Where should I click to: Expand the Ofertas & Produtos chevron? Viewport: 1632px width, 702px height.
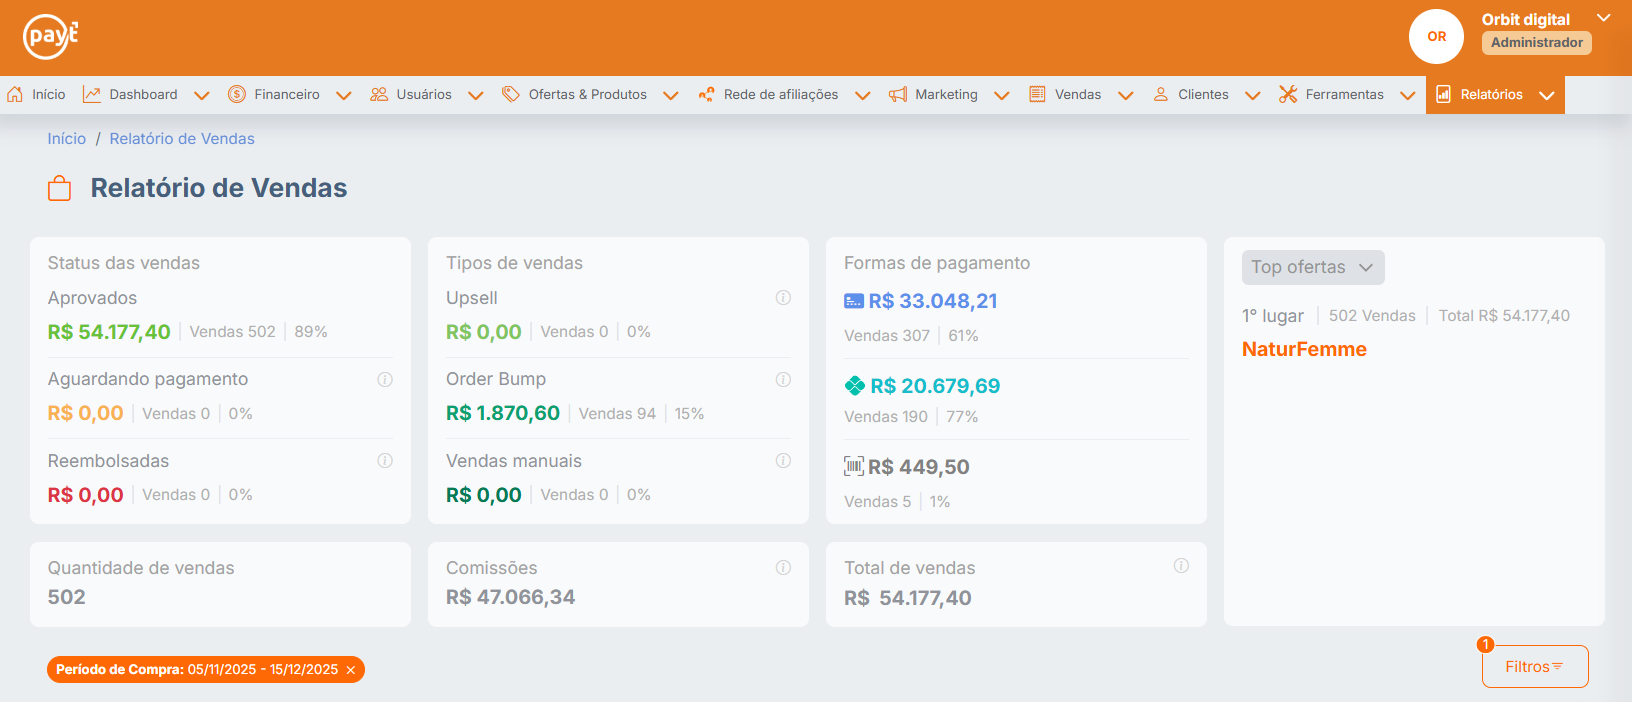671,95
